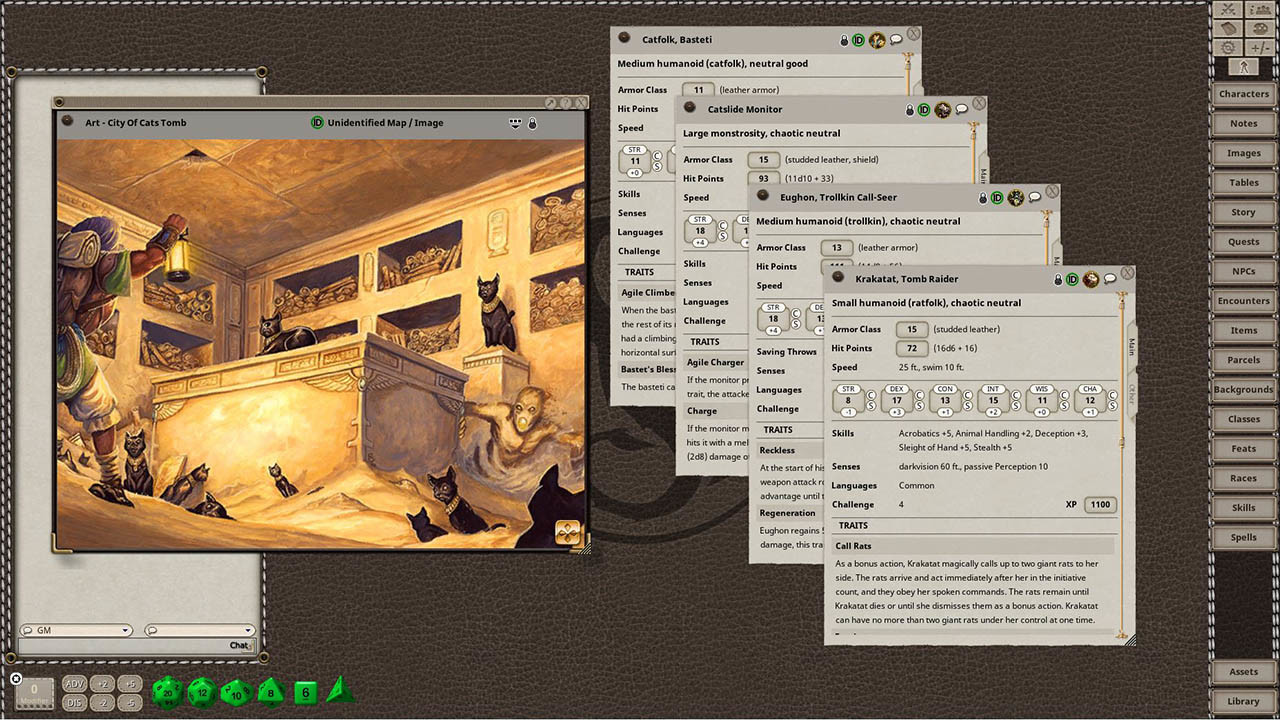Click Krakatat's portrait token icon
Viewport: 1280px width, 720px height.
1091,280
